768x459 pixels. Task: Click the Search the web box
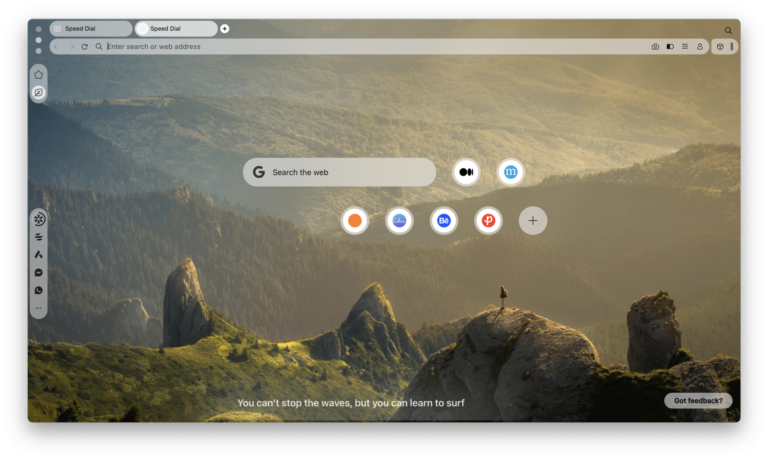(339, 172)
